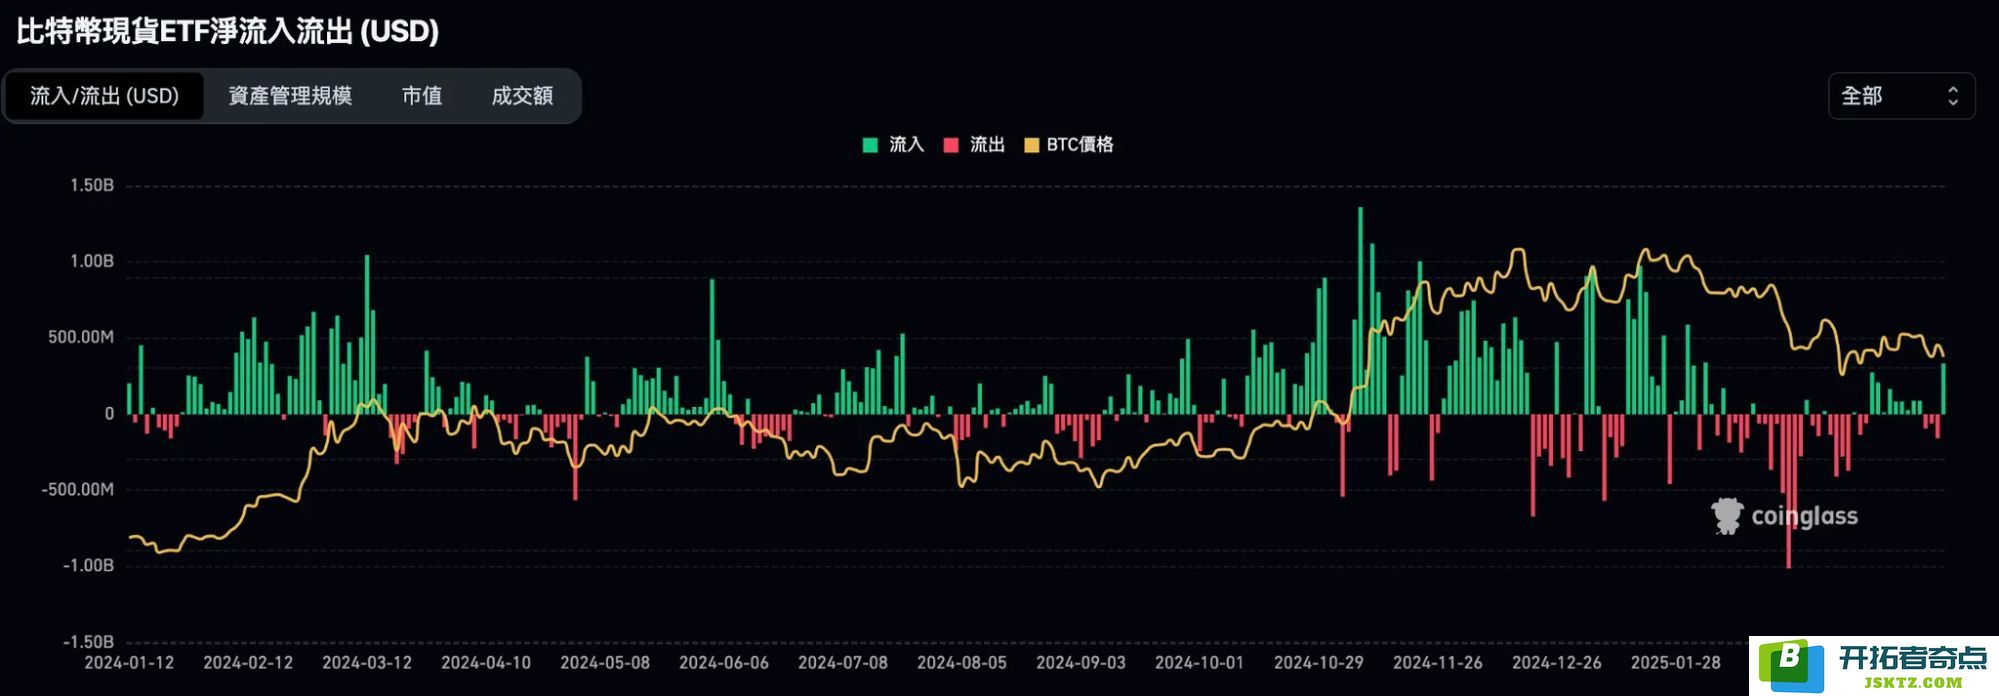The width and height of the screenshot is (1999, 696).
Task: Click the 2024-06-06 date label
Action: (724, 662)
